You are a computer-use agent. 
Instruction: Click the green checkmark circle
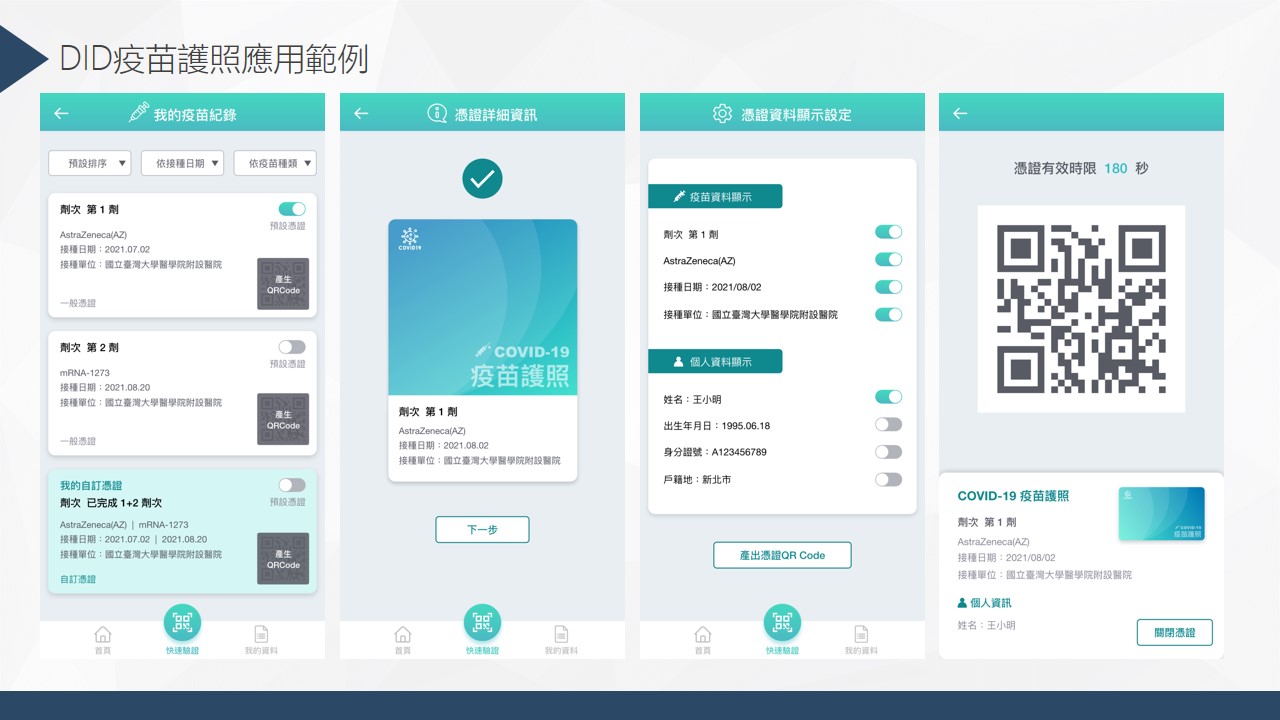click(x=482, y=179)
